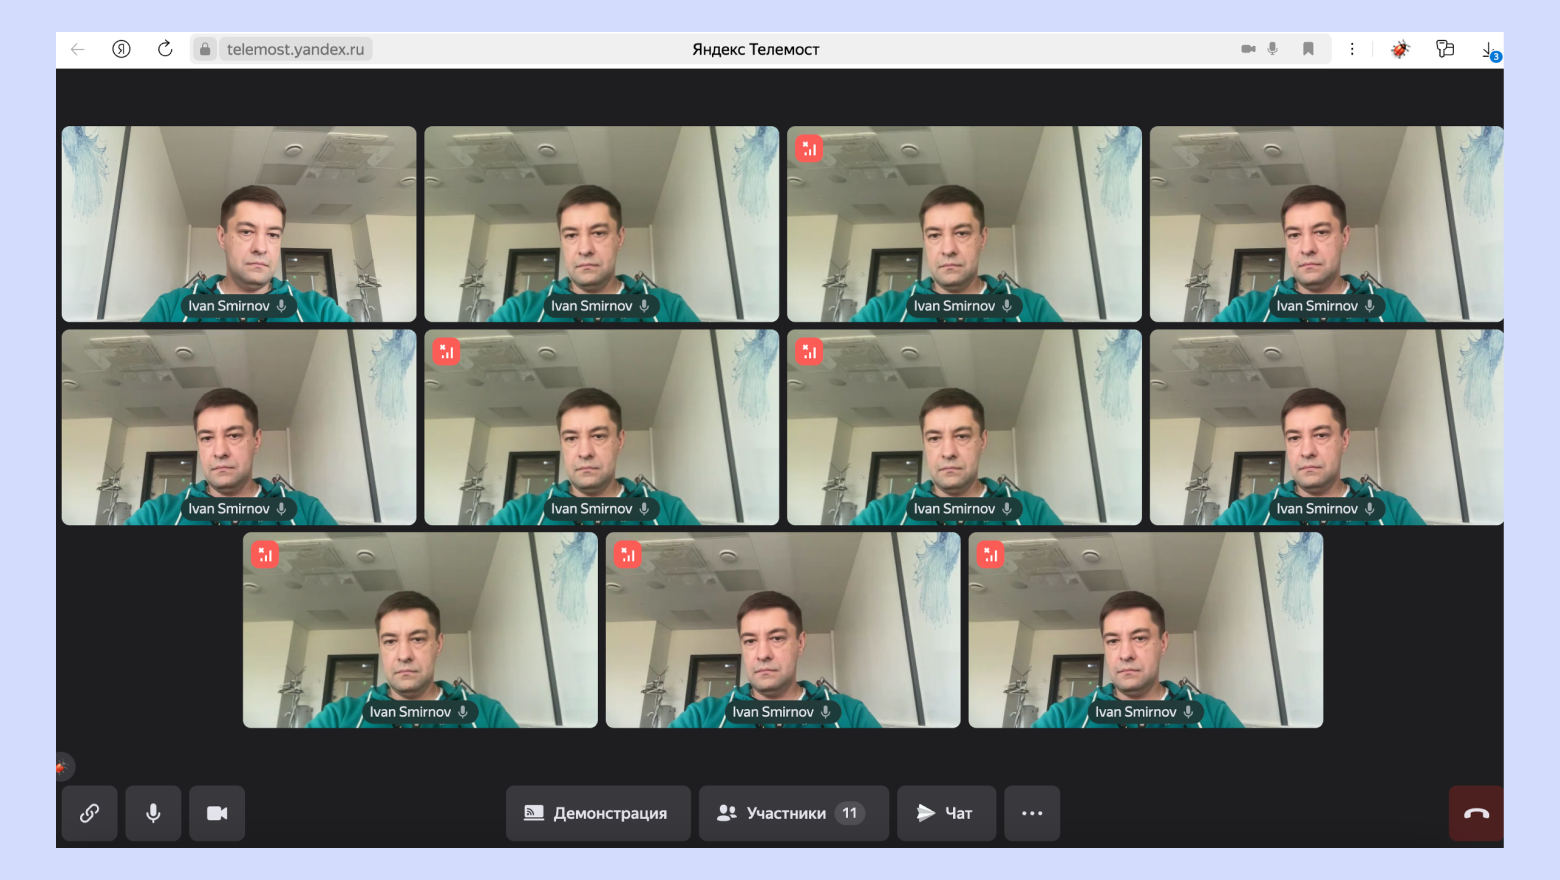This screenshot has height=880, width=1560.
Task: Open the Yandex home button in toolbar
Action: [x=121, y=49]
